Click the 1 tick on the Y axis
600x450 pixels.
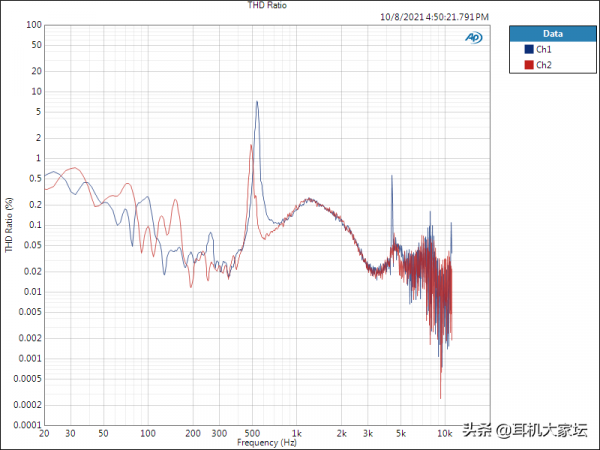(38, 158)
